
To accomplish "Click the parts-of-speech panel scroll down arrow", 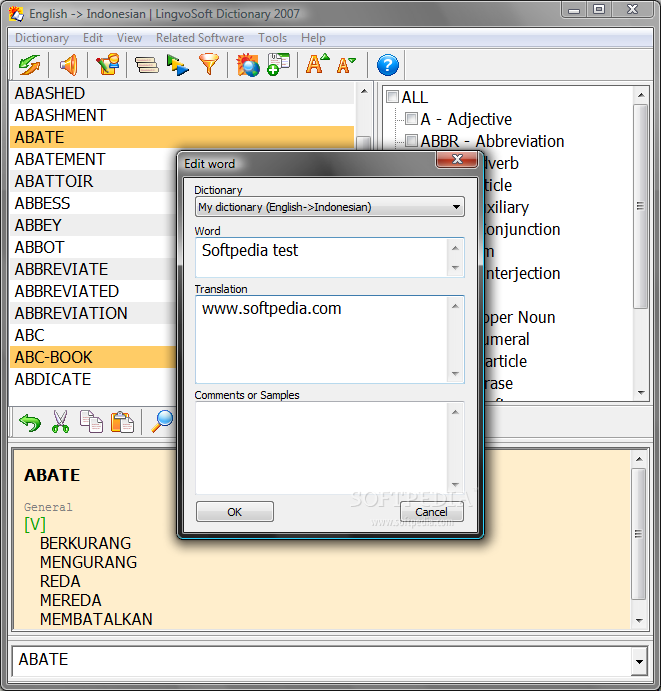I will 641,392.
